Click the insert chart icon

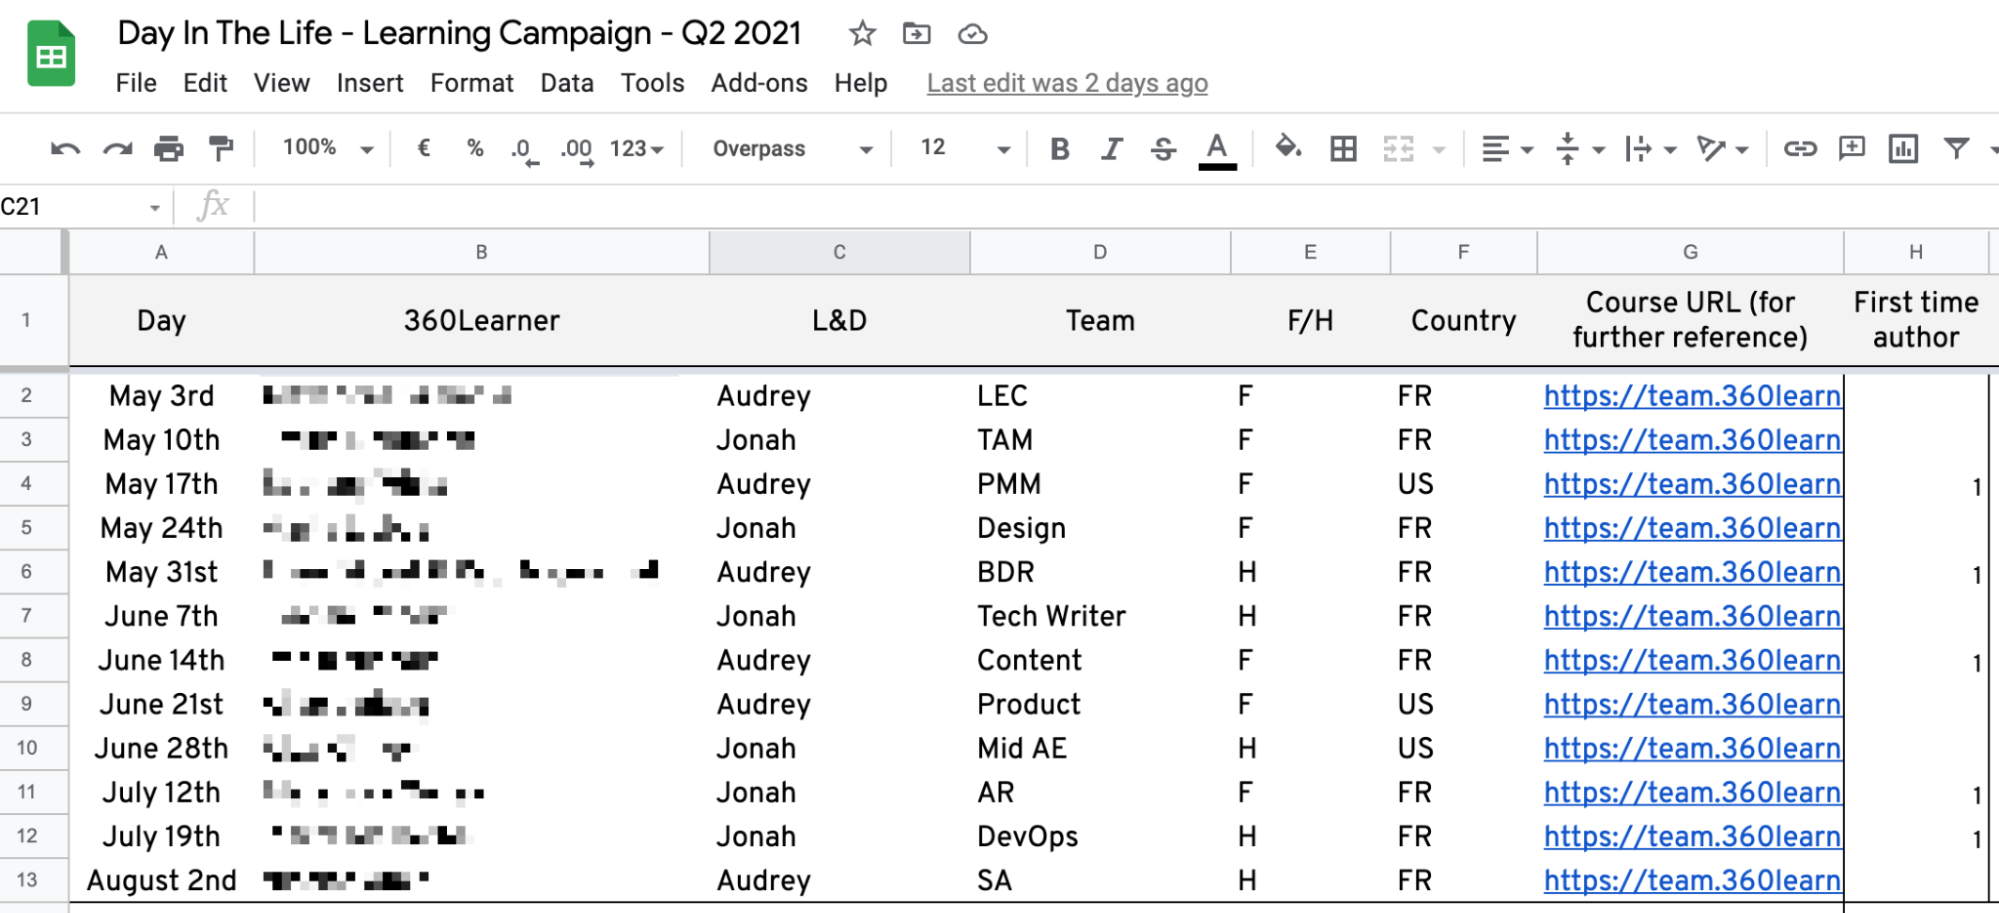pyautogui.click(x=1902, y=149)
